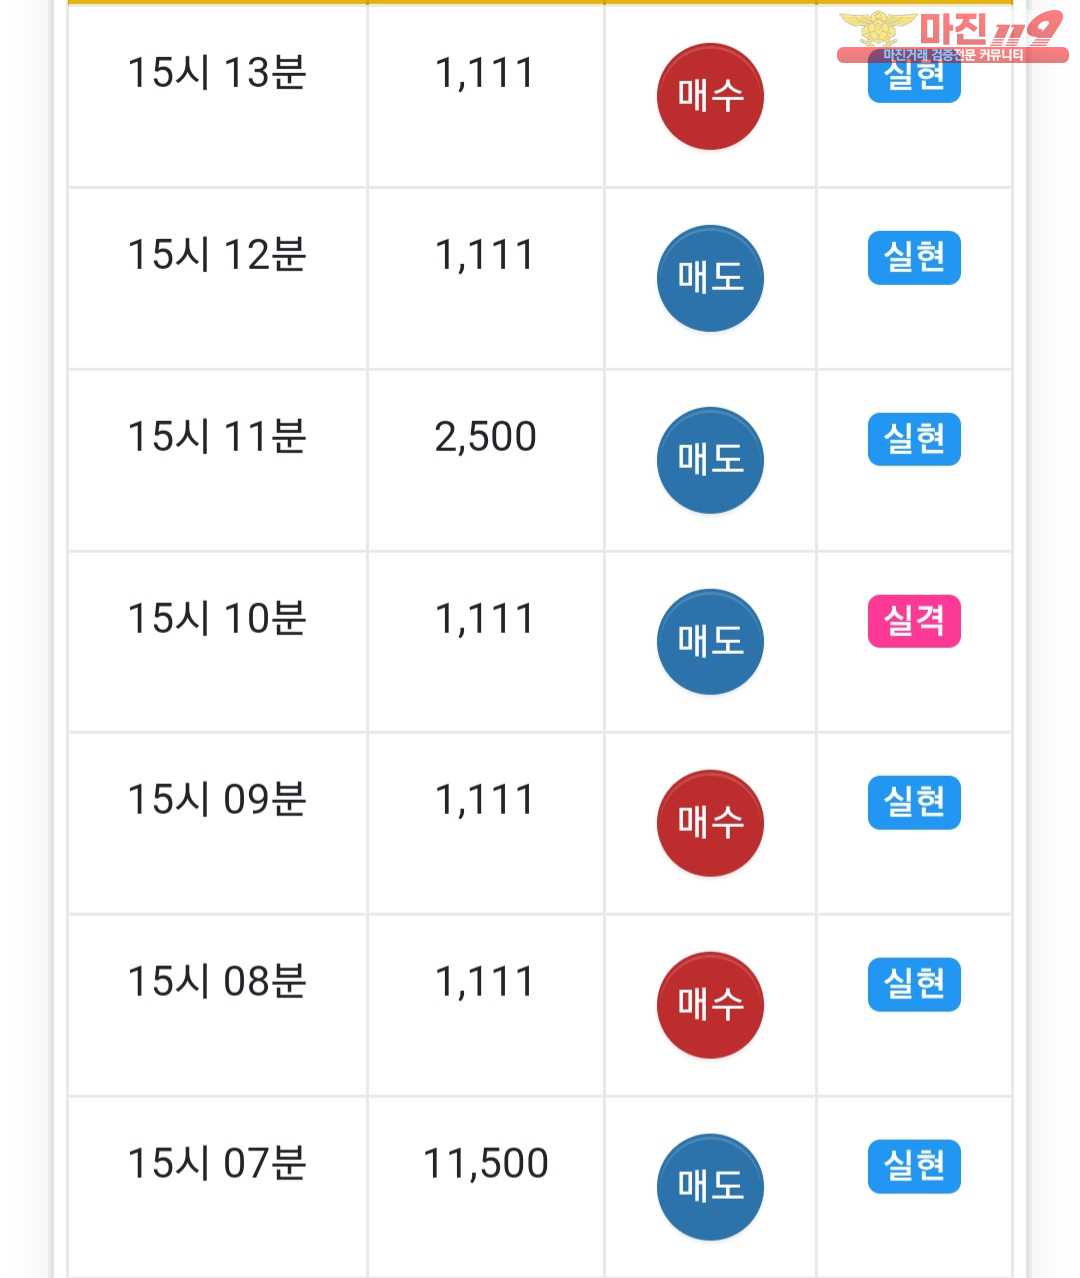The height and width of the screenshot is (1278, 1080).
Task: Click the red 매수 circle for 15시 09분
Action: [710, 823]
